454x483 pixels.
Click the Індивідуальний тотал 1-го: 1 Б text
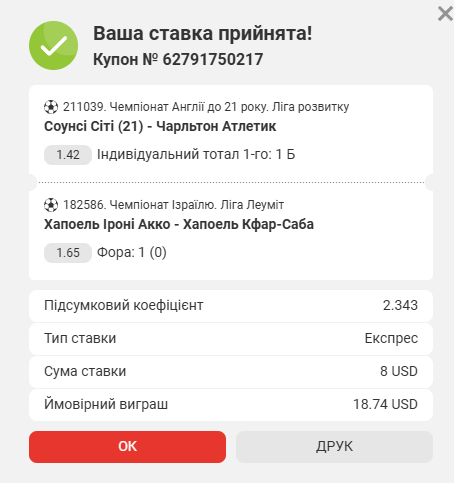coord(196,155)
